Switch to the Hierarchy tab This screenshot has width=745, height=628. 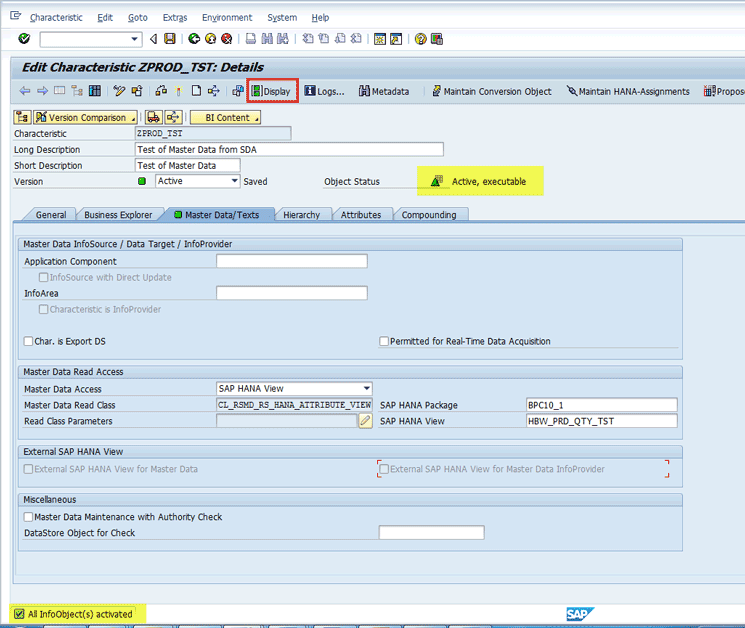tap(301, 215)
